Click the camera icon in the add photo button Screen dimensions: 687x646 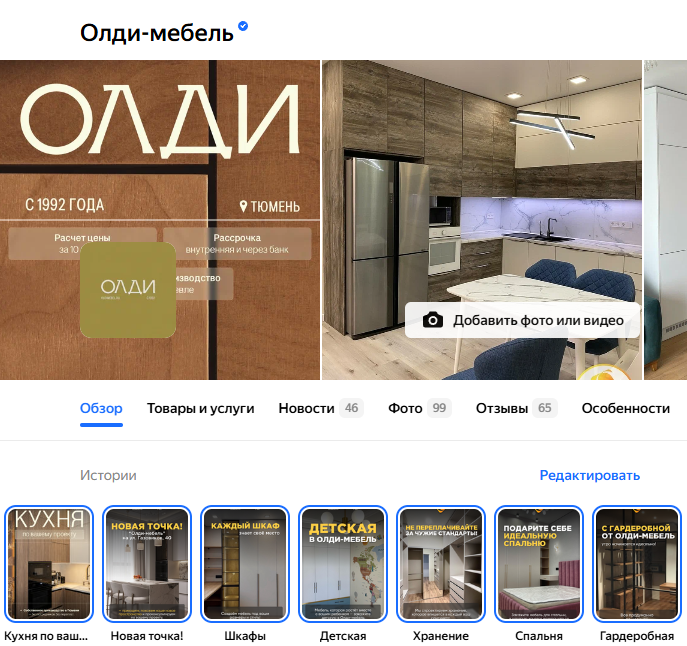pyautogui.click(x=432, y=320)
